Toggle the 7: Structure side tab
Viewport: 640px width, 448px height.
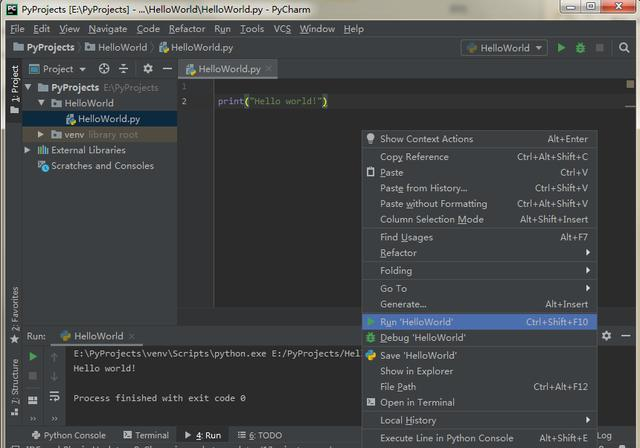tap(15, 386)
